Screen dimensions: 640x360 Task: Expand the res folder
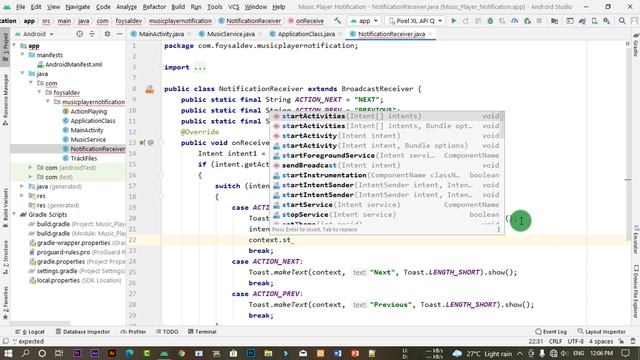click(x=22, y=196)
